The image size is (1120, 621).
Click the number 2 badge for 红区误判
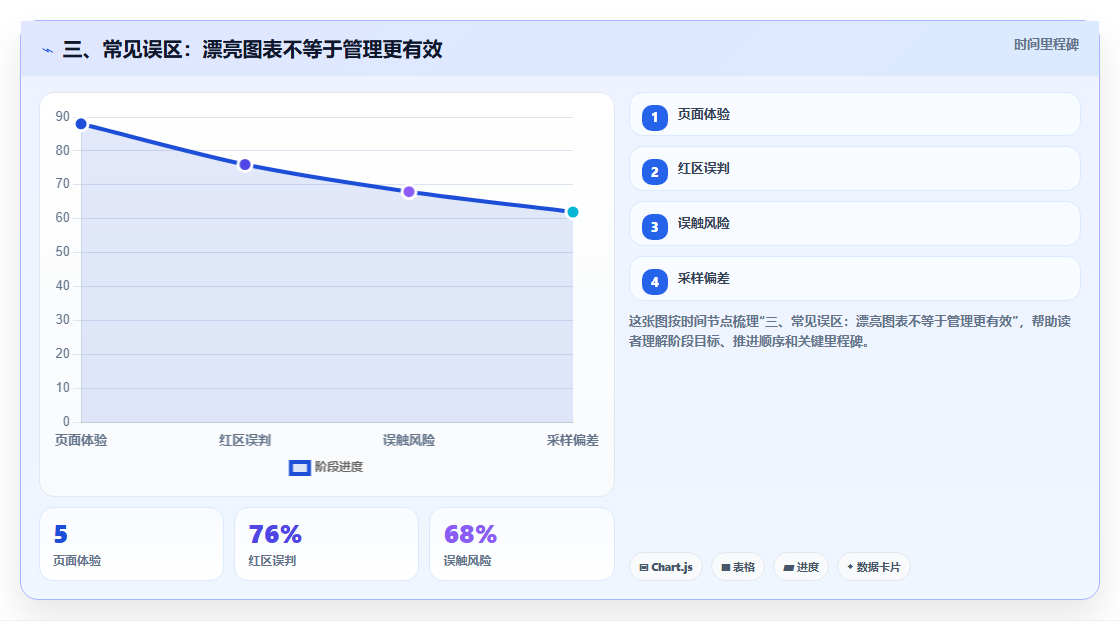(654, 172)
